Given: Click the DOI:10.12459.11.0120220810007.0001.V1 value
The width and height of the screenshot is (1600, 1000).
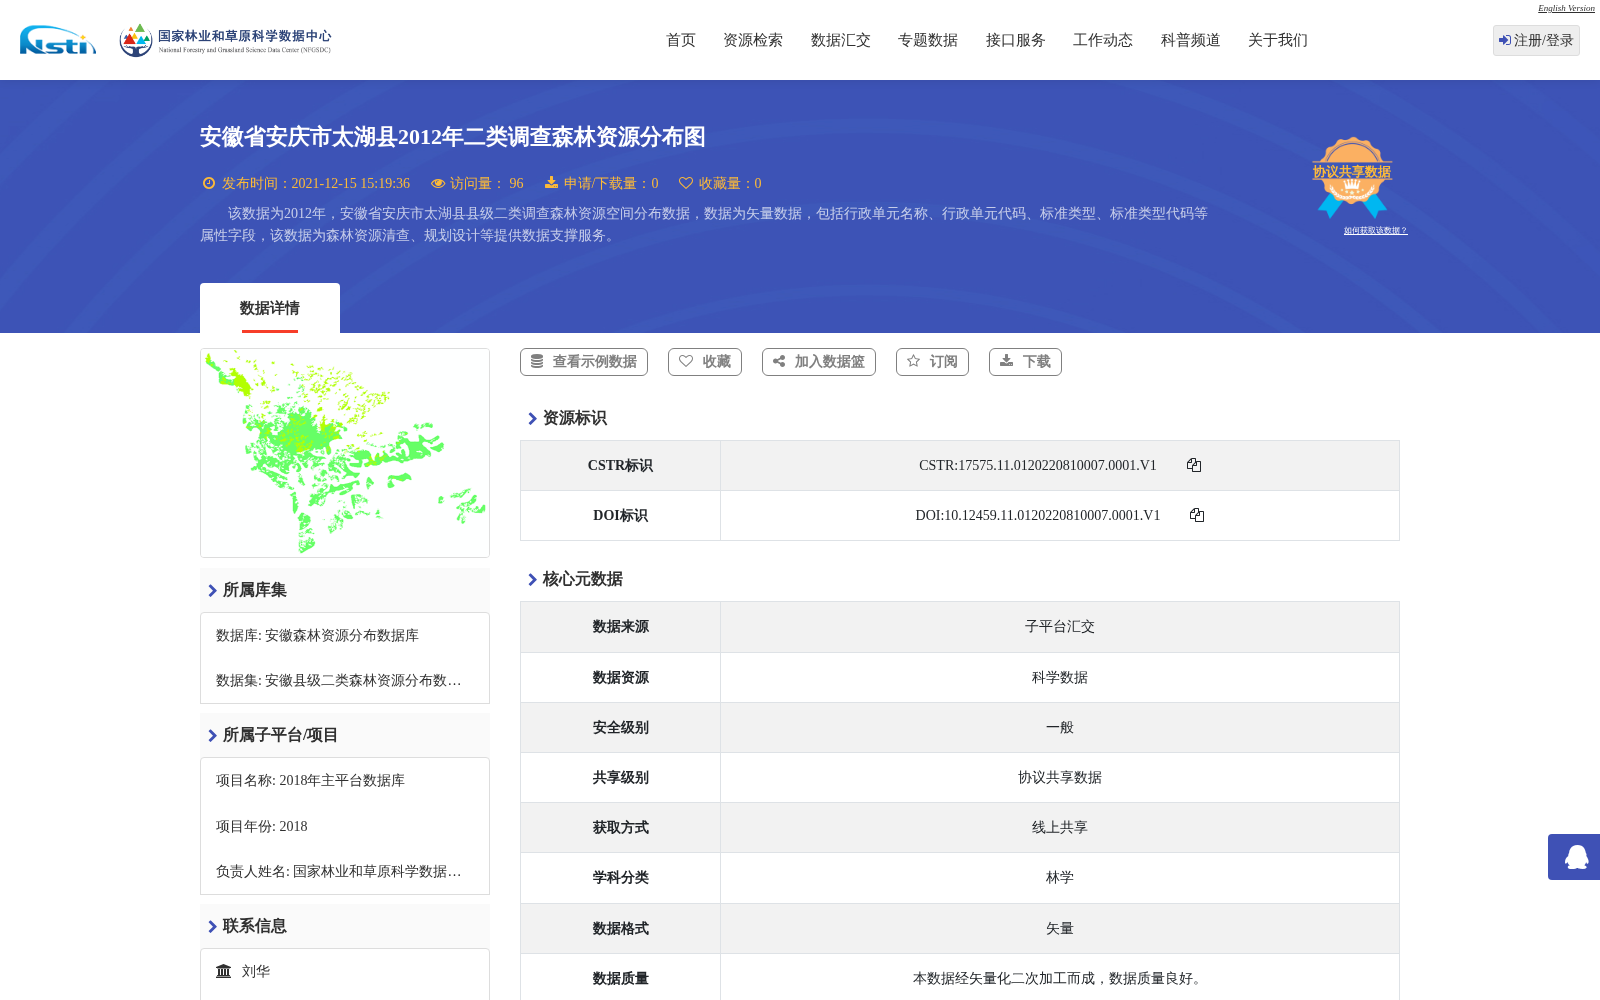Looking at the screenshot, I should tap(1037, 516).
